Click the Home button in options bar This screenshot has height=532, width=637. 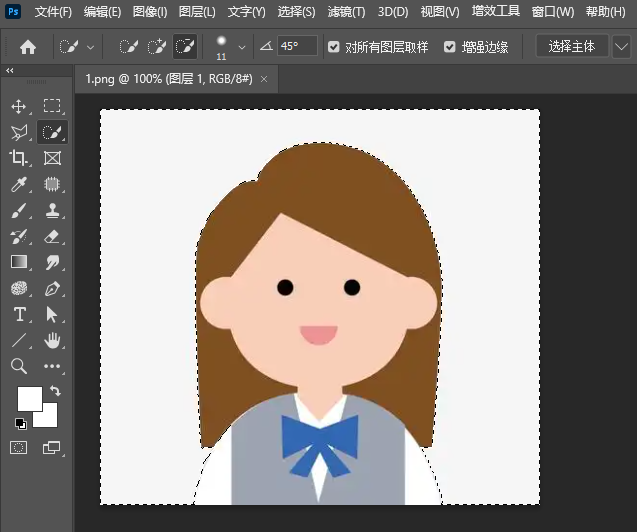pos(28,47)
